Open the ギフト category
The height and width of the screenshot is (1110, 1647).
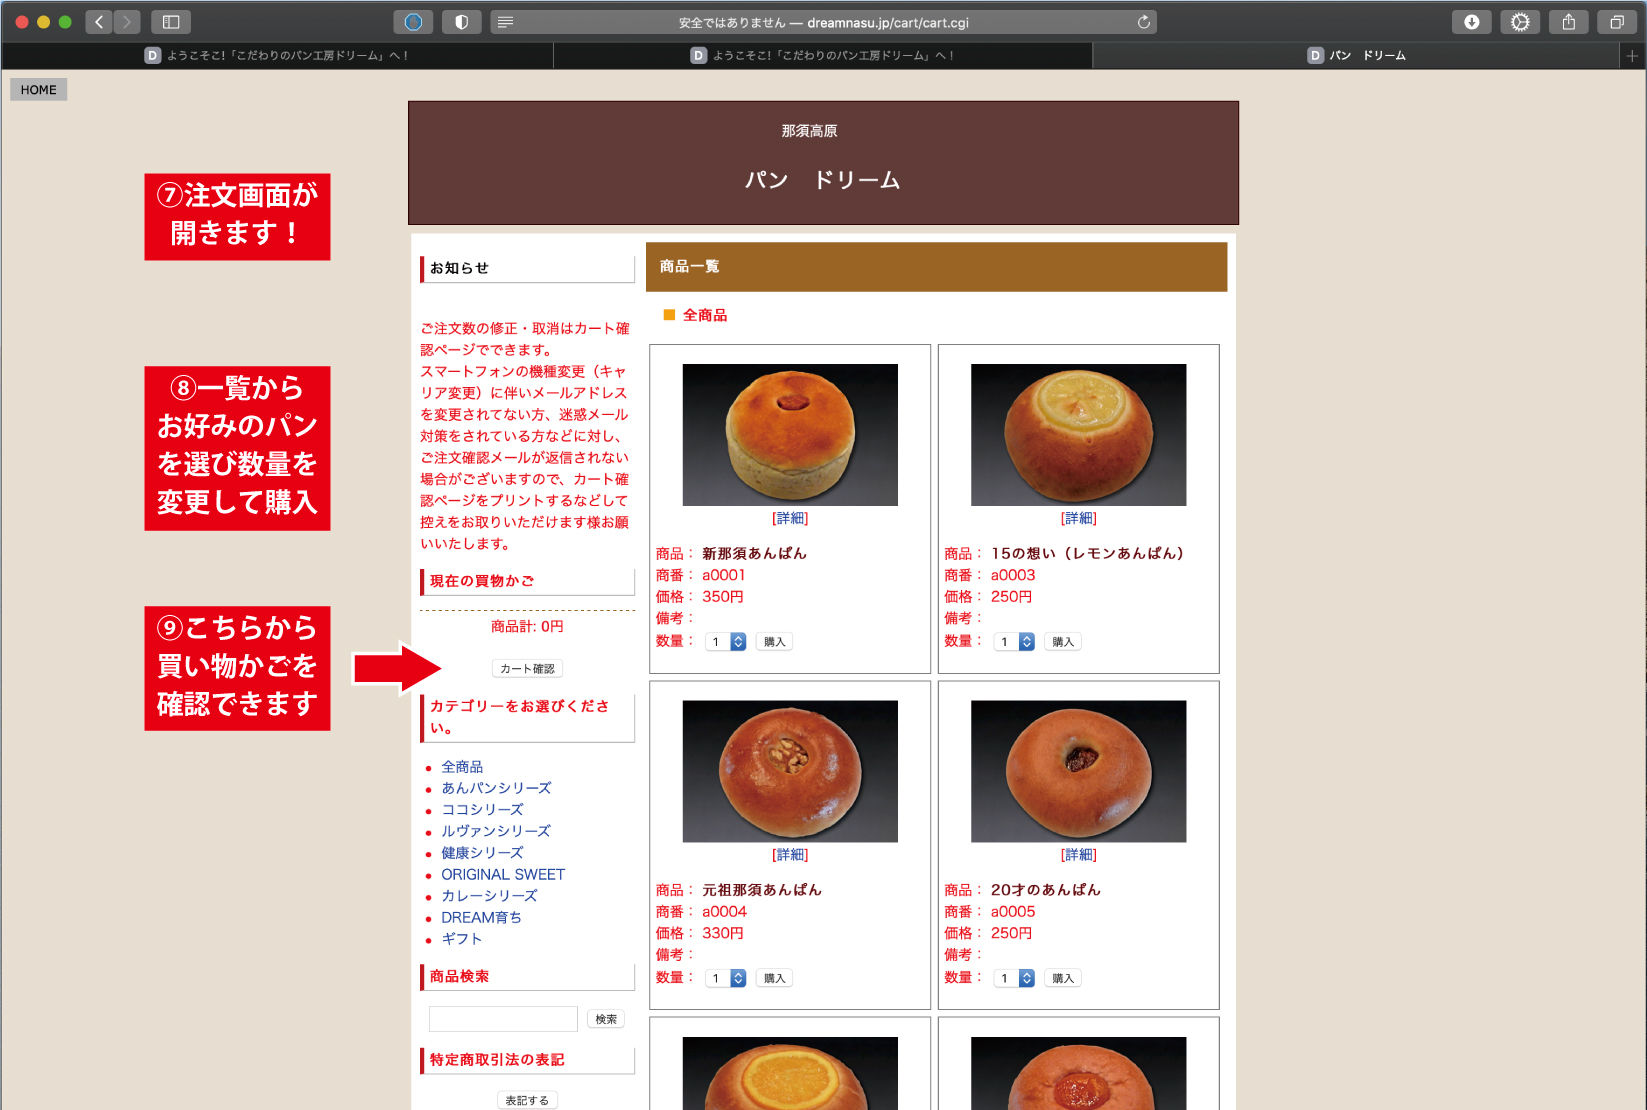pyautogui.click(x=461, y=939)
